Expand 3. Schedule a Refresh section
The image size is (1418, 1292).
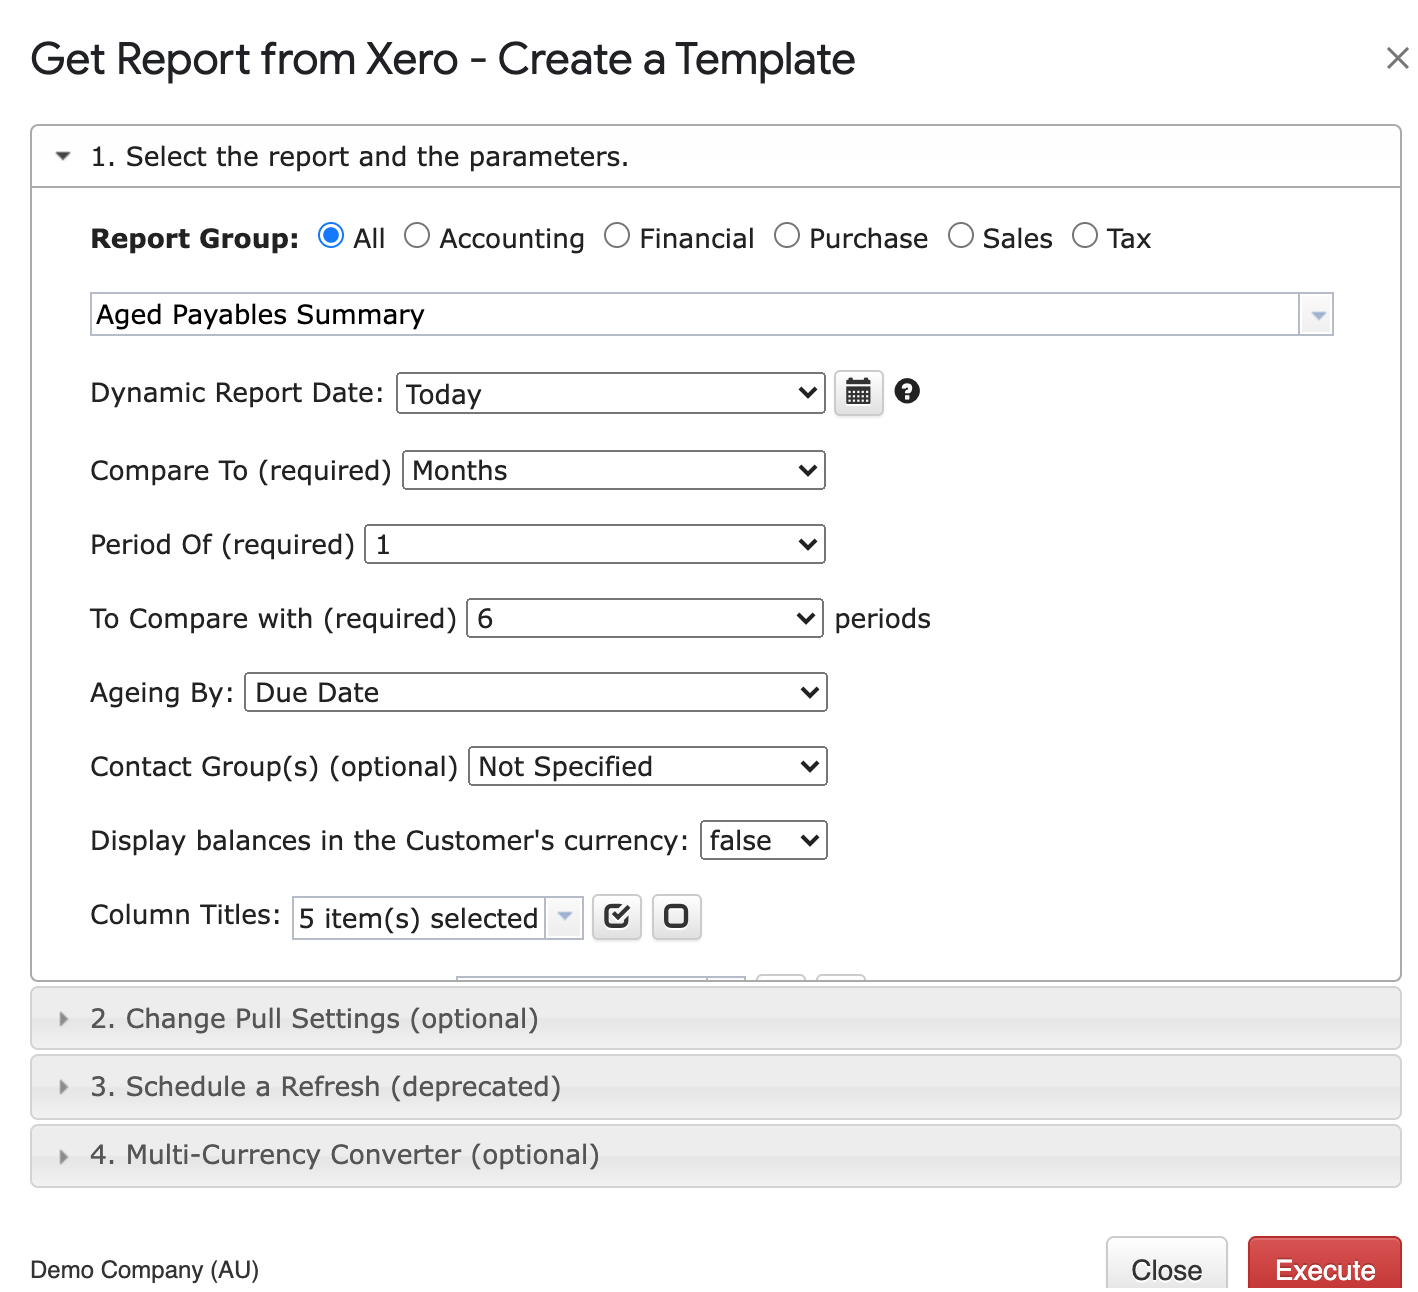(x=716, y=1086)
